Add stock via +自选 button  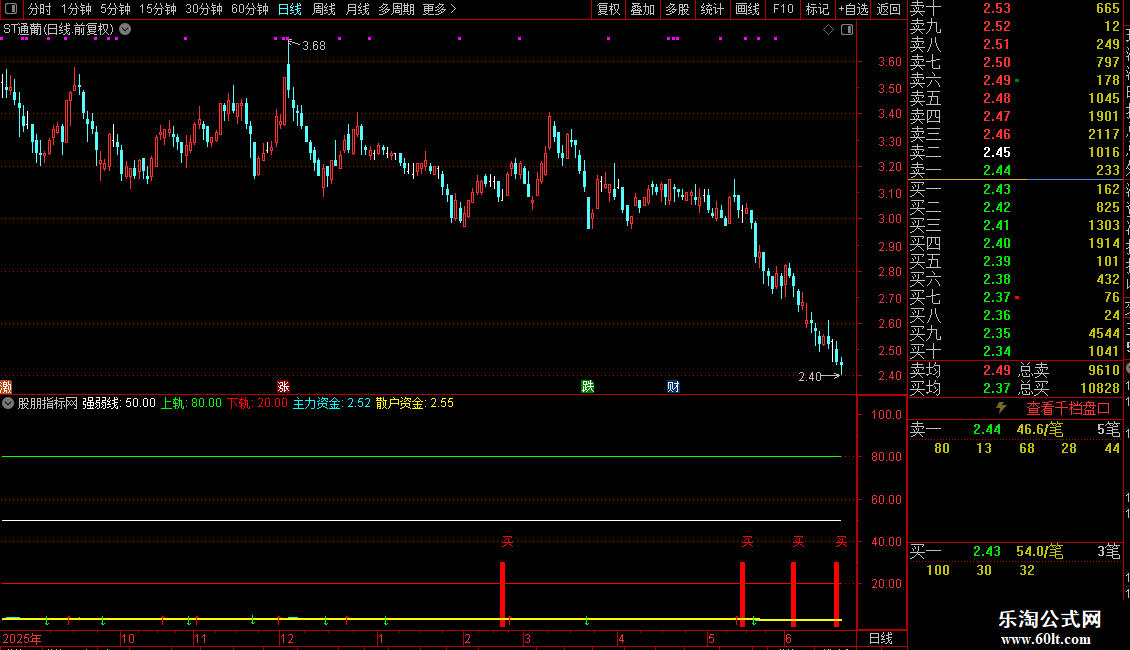853,9
